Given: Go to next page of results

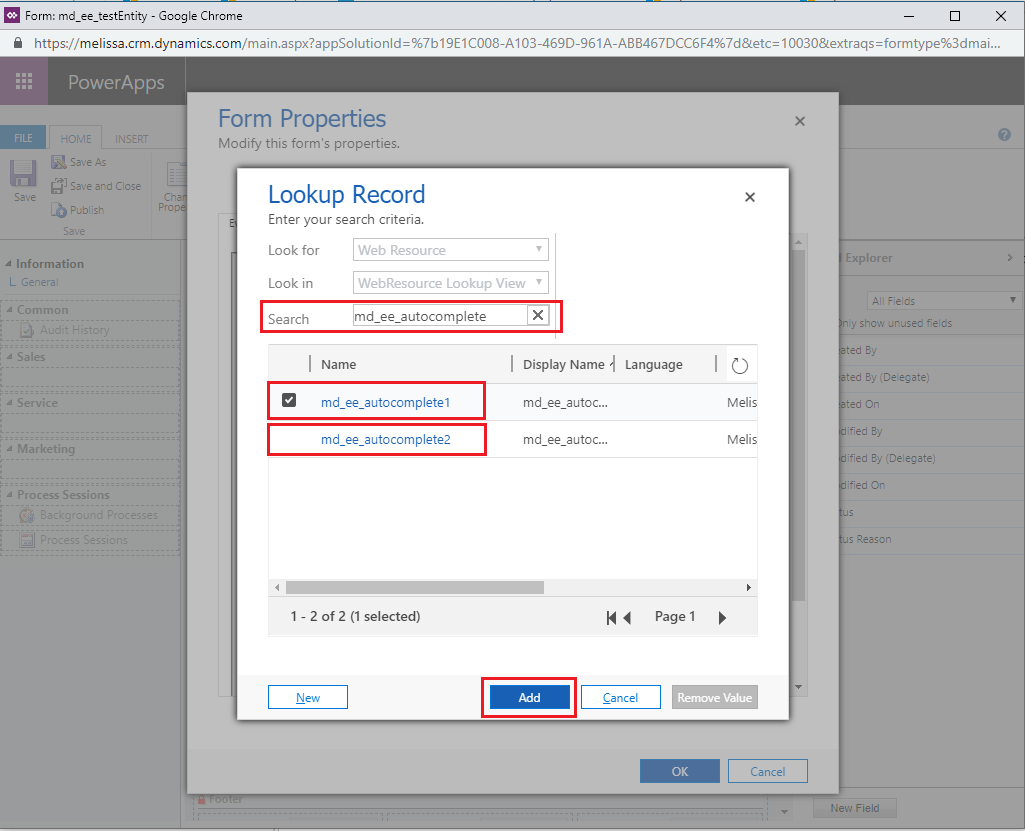Looking at the screenshot, I should 722,618.
